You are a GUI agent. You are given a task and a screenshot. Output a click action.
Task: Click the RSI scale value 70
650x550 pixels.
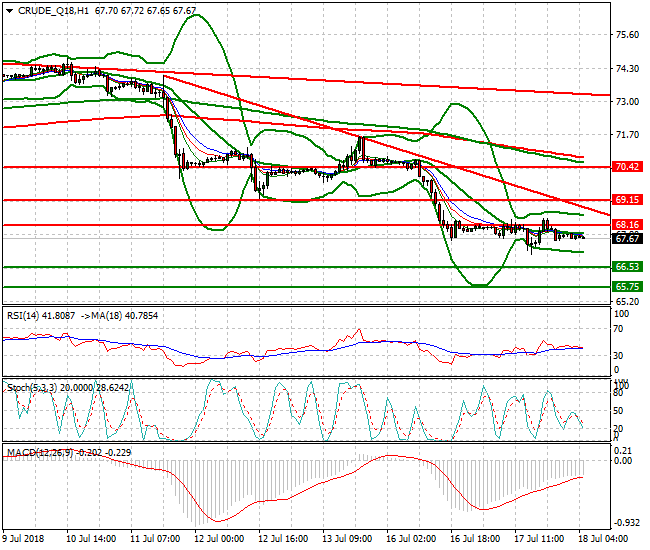point(618,329)
